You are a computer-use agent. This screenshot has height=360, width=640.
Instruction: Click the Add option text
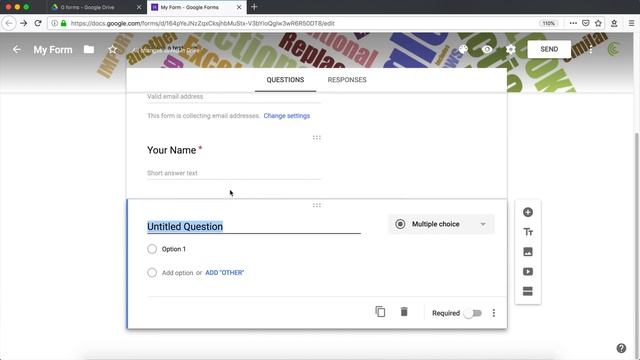click(x=178, y=273)
